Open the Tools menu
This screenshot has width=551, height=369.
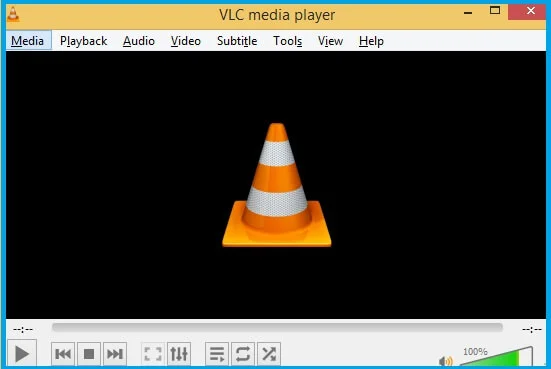[x=287, y=41]
